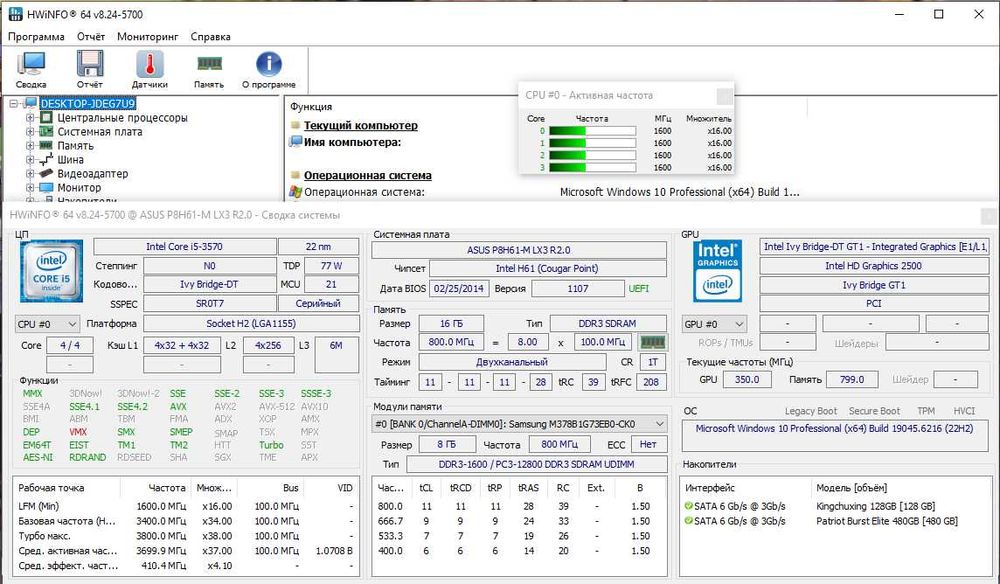Expand the Память tree node
The image size is (1000, 584).
[30, 145]
